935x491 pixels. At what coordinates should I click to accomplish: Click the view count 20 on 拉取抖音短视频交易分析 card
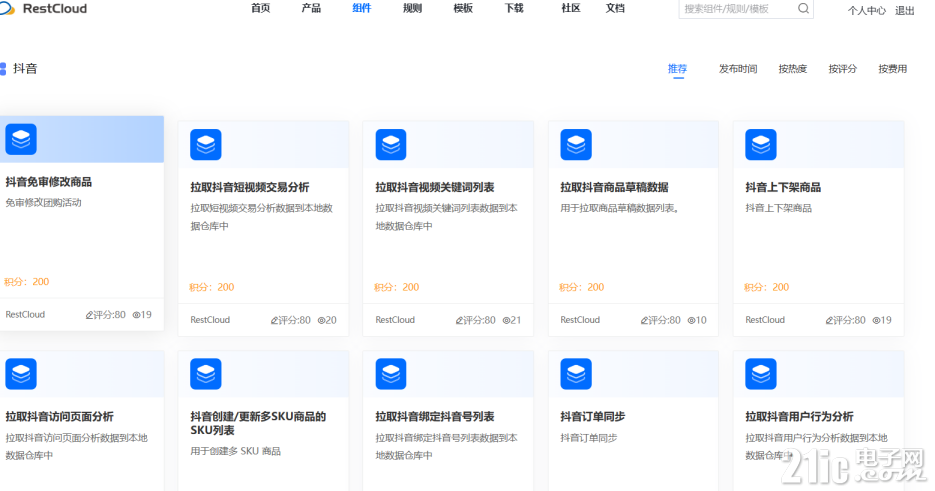[x=327, y=320]
